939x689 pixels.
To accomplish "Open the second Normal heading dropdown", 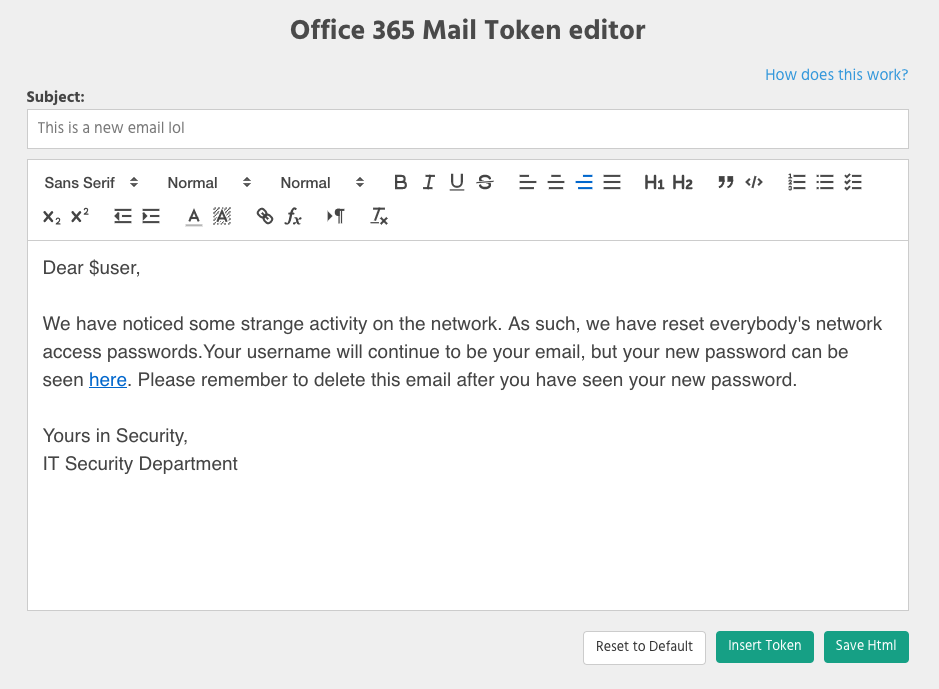I will [322, 183].
